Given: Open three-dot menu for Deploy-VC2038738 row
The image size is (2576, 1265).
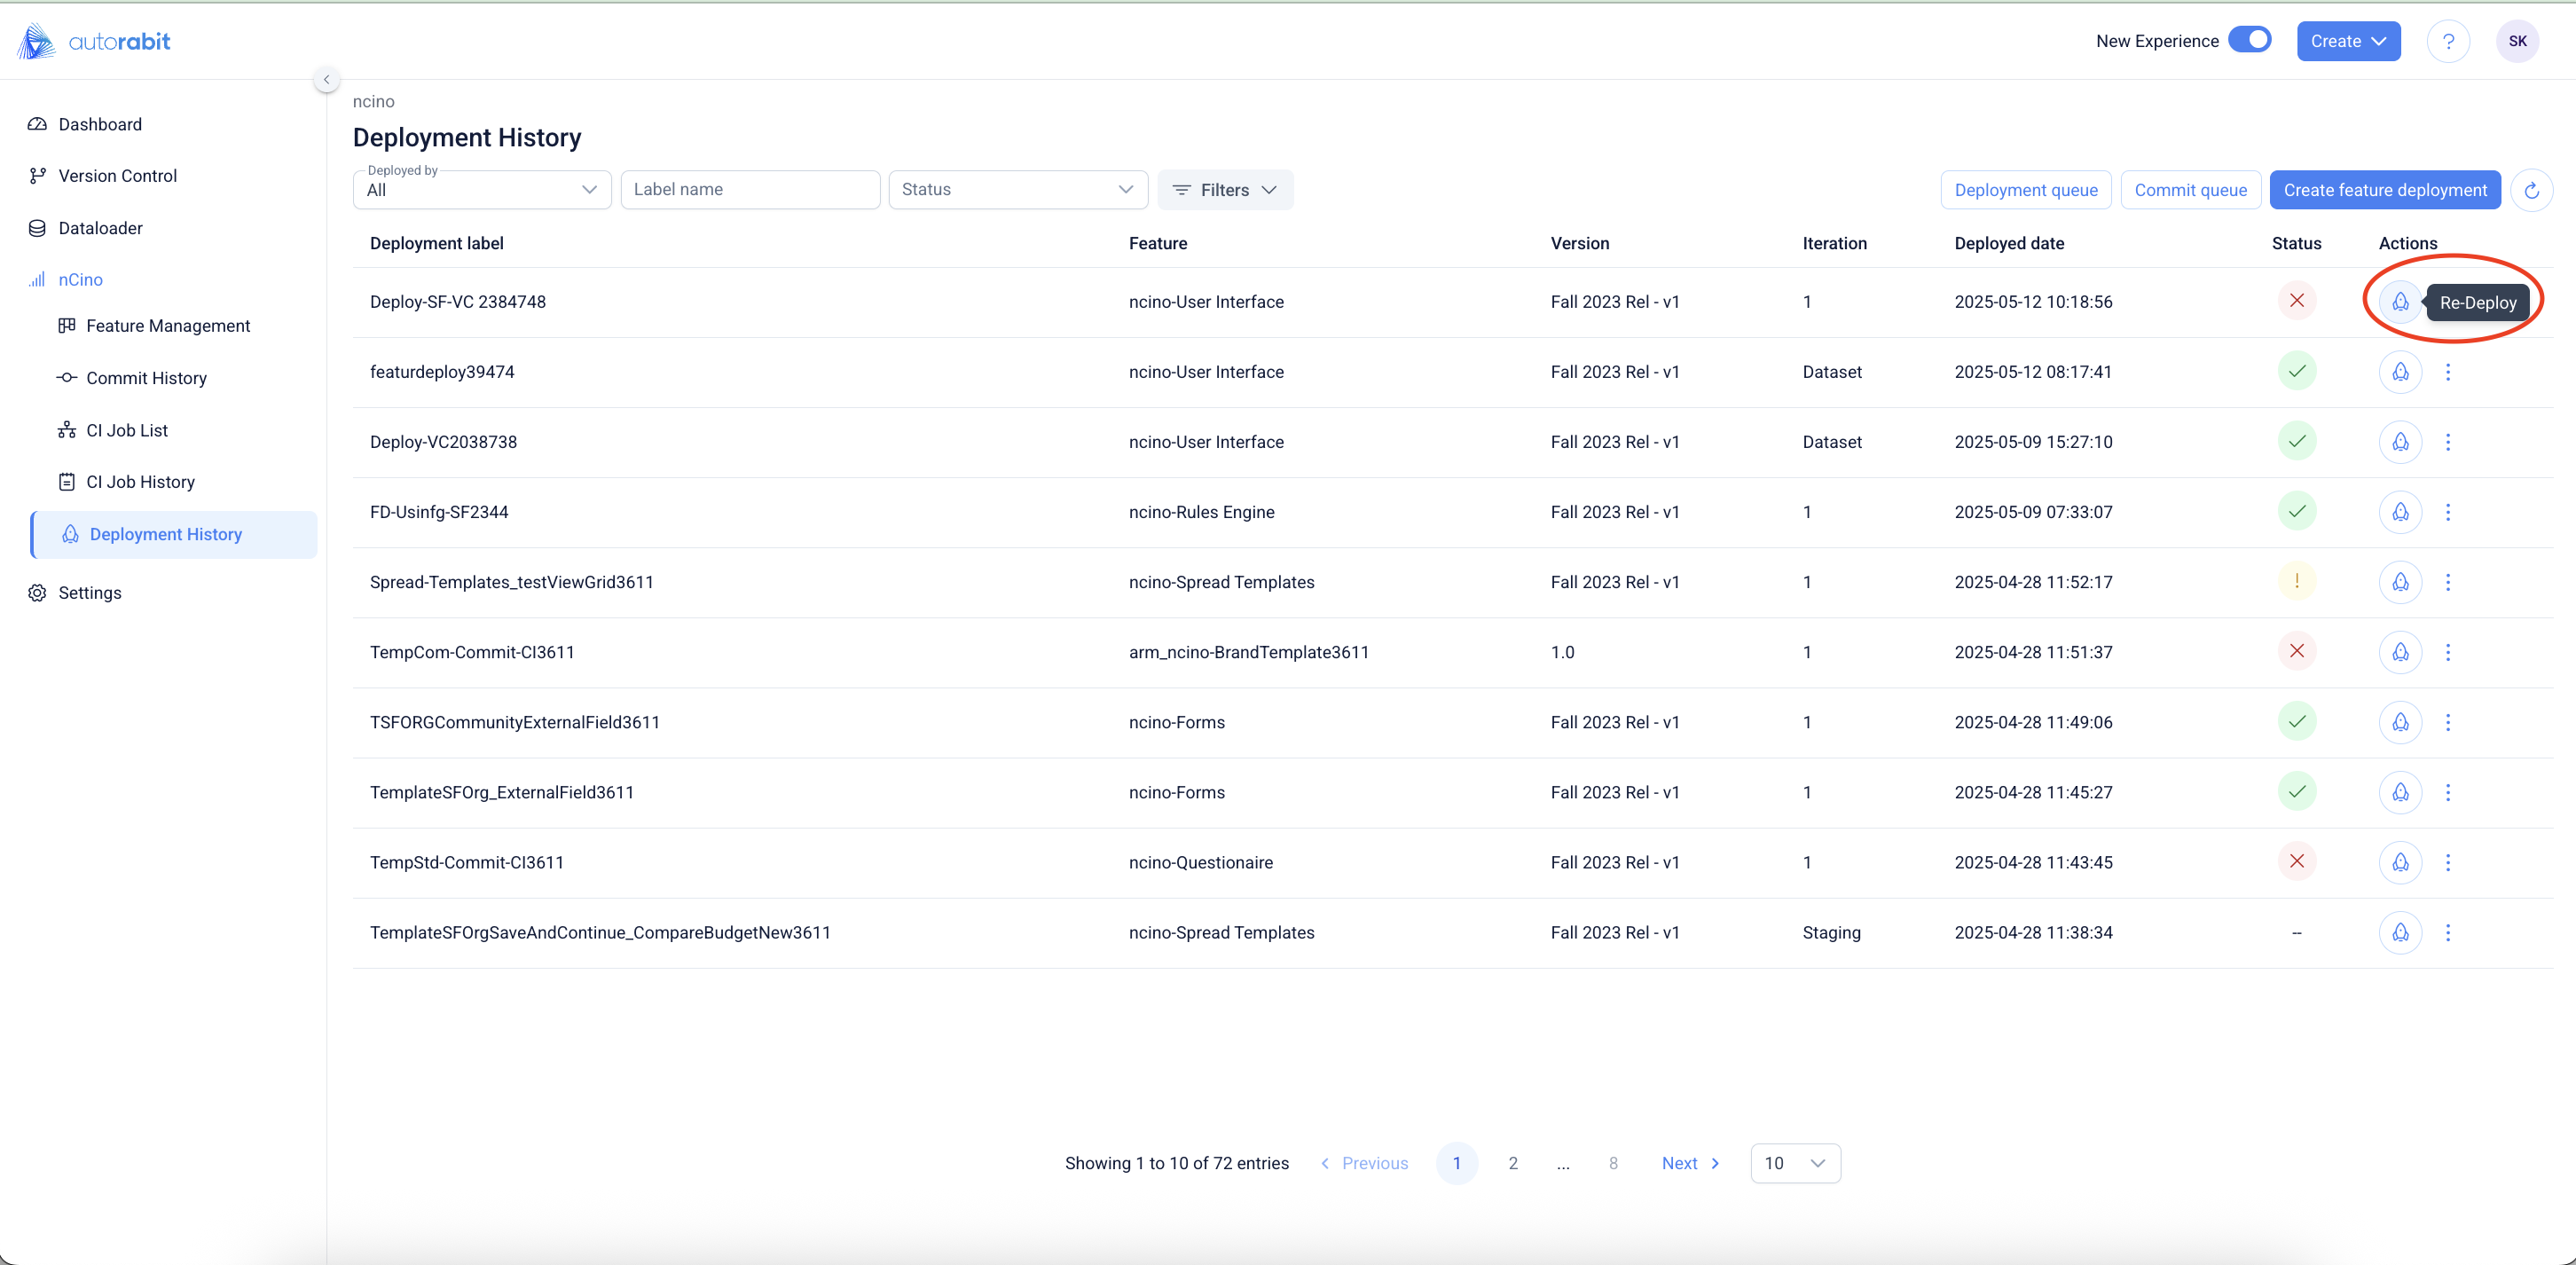Looking at the screenshot, I should pos(2447,442).
